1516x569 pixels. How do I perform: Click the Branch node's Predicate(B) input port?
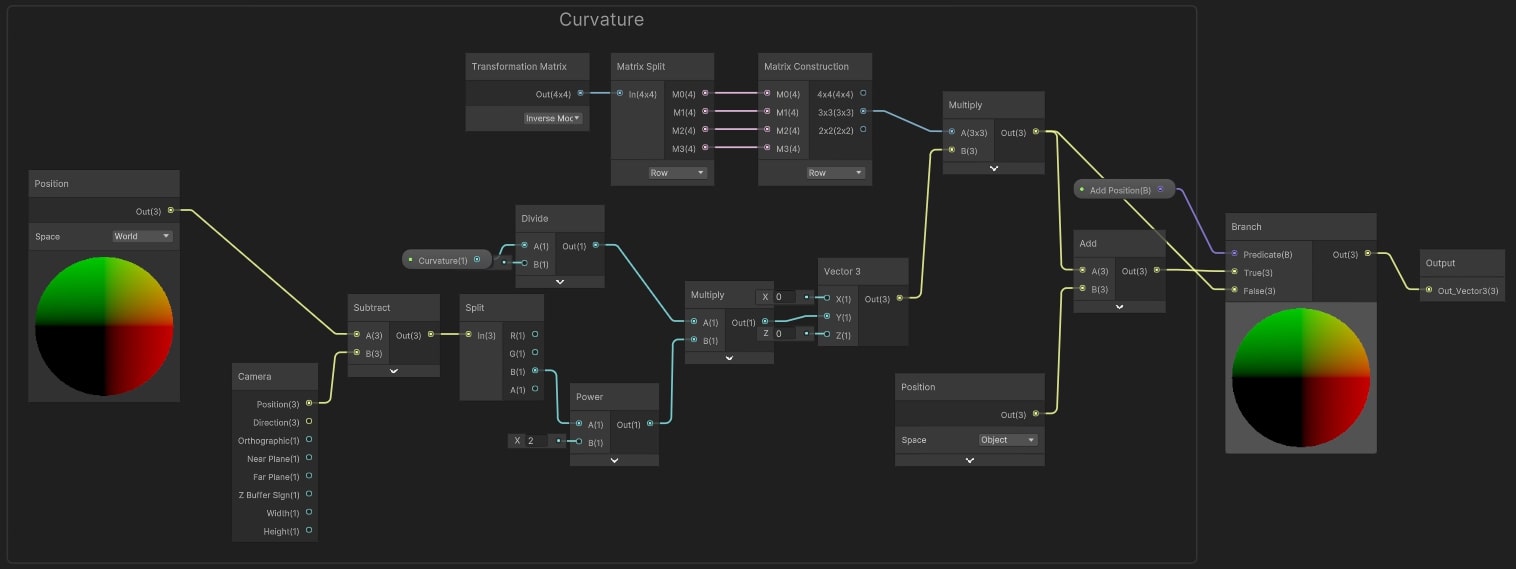(1235, 253)
